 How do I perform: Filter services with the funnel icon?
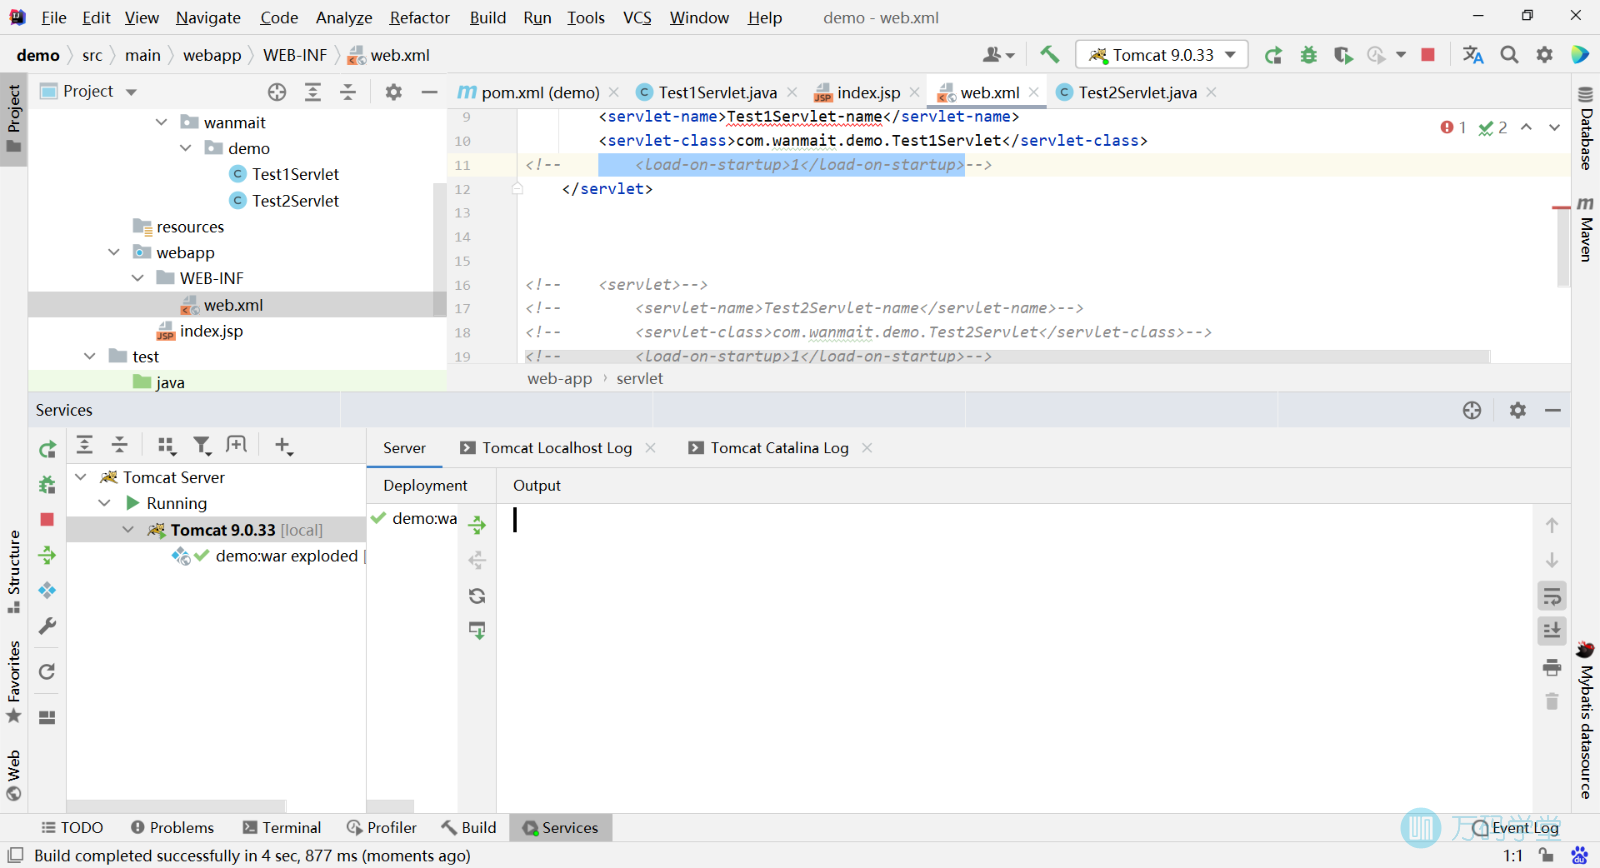click(202, 446)
